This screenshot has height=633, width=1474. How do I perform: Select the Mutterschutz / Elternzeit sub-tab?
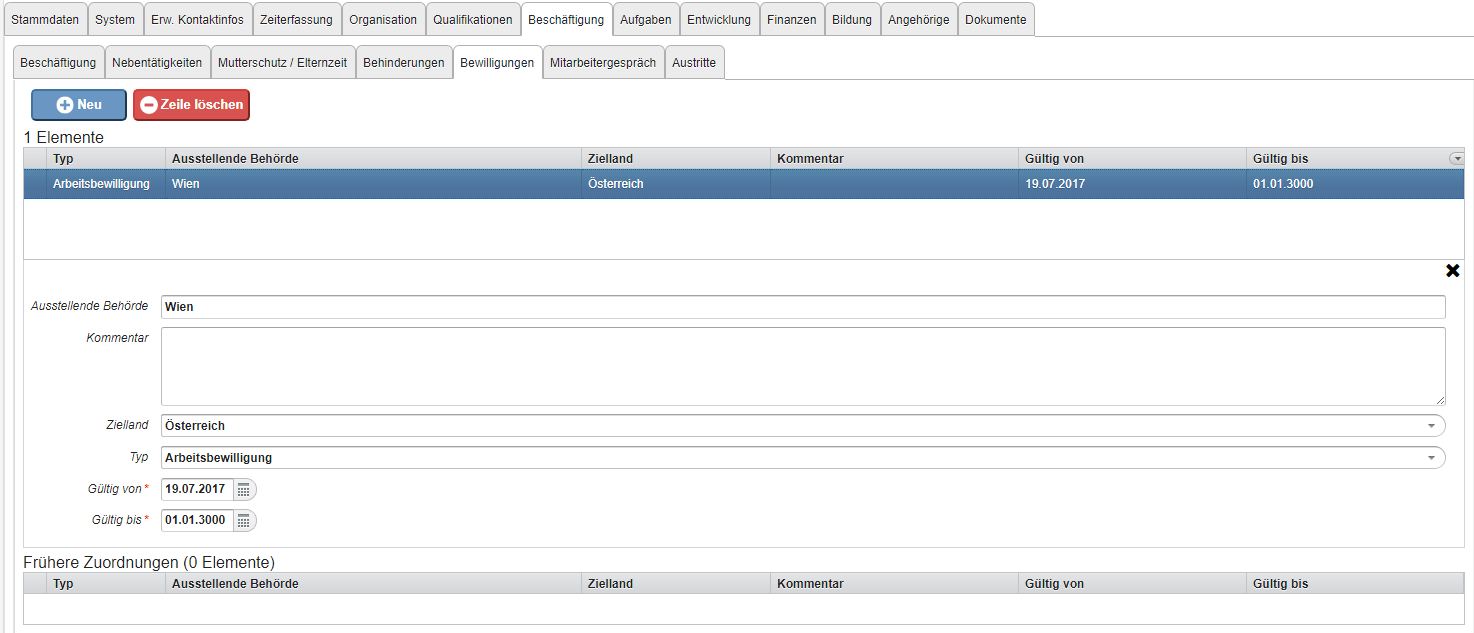tap(282, 63)
